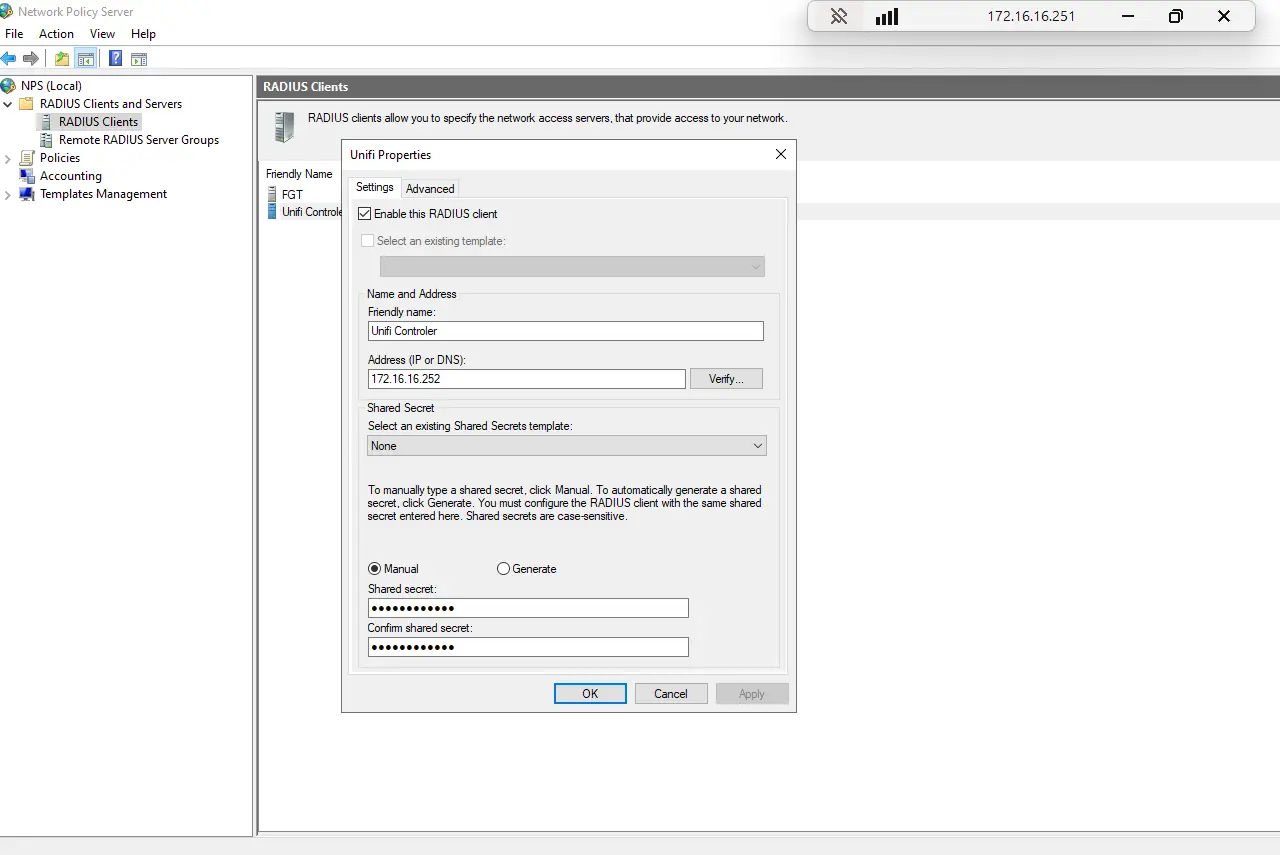This screenshot has height=855, width=1280.
Task: Click the RADIUS Clients and Servers folder icon
Action: pos(28,104)
